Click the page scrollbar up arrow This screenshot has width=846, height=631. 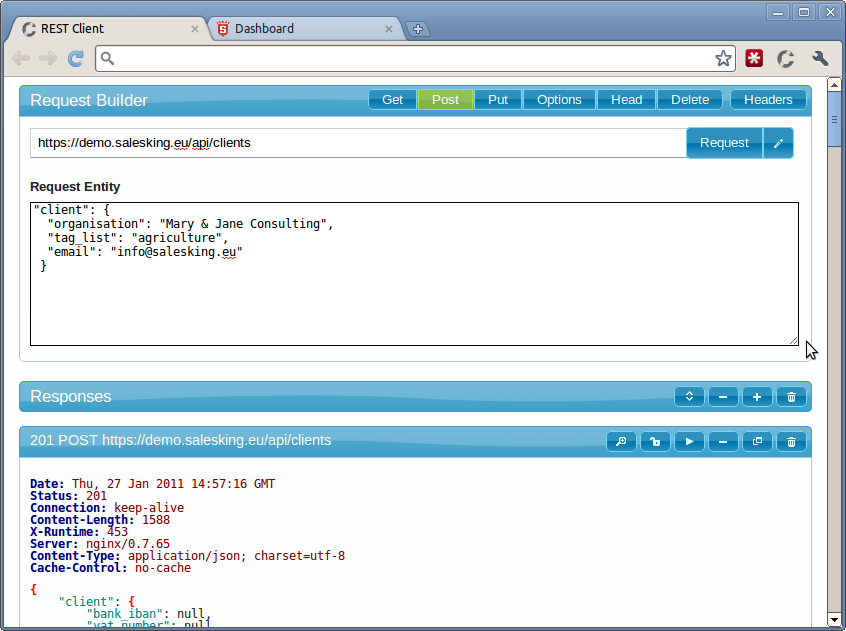pos(834,85)
